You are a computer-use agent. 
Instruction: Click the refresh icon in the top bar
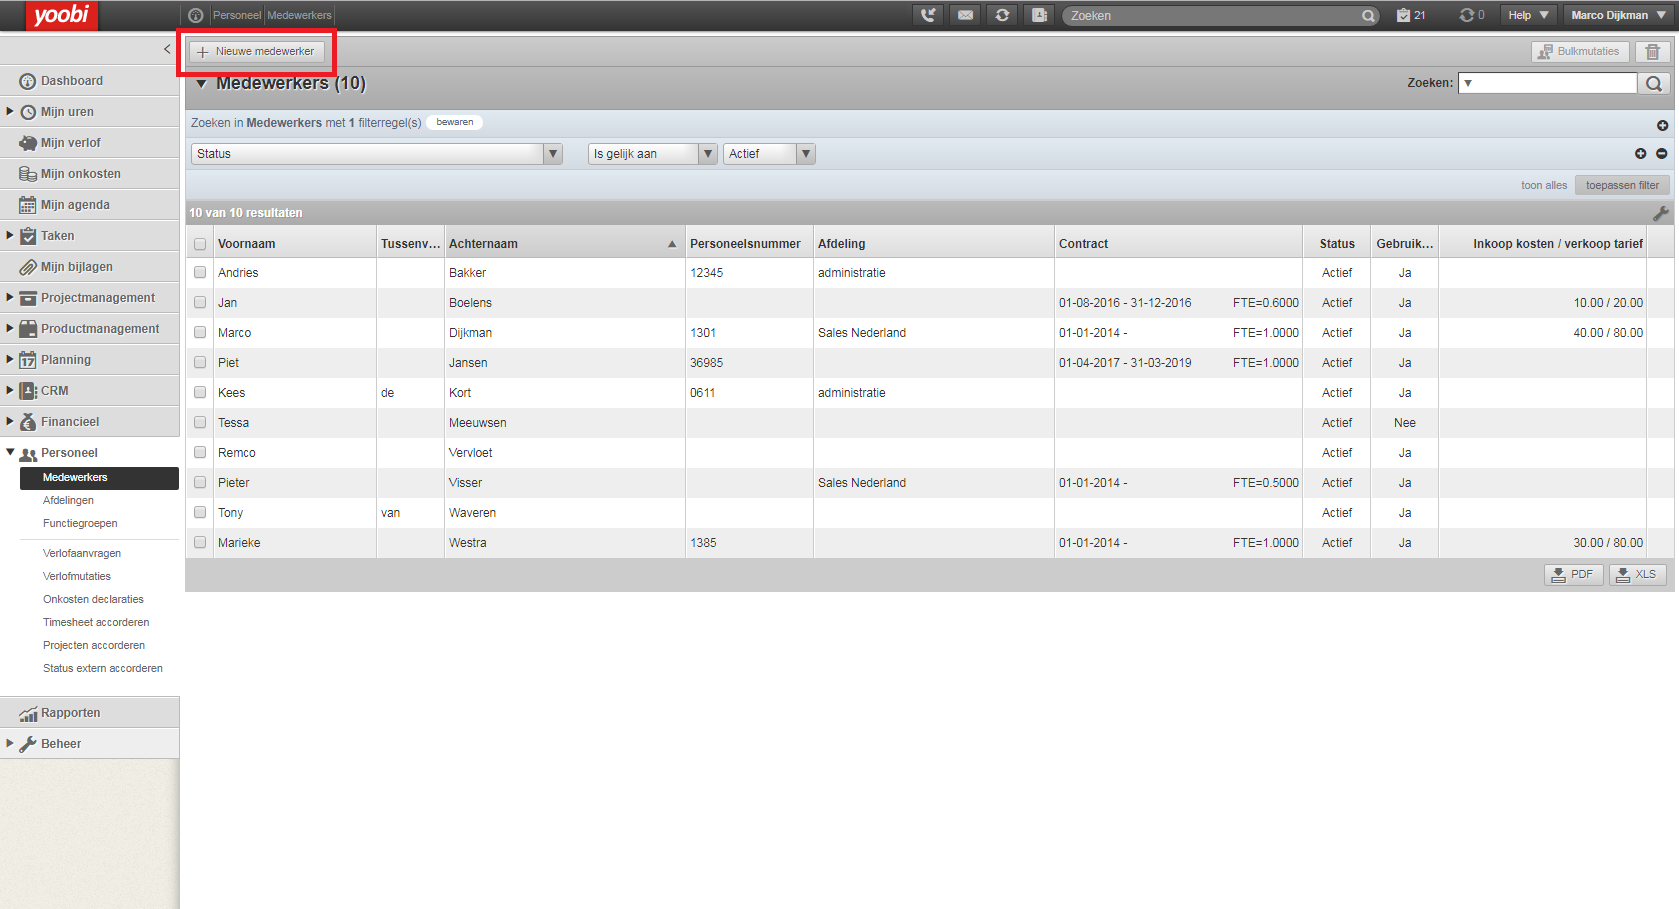tap(1002, 15)
